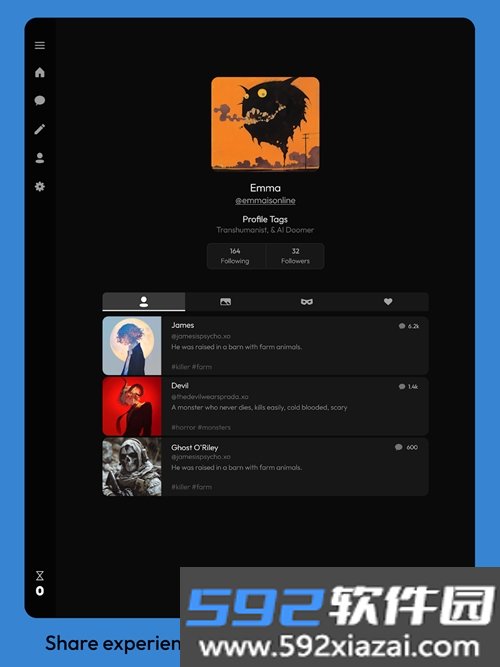Open settings gear in sidebar

tap(40, 186)
